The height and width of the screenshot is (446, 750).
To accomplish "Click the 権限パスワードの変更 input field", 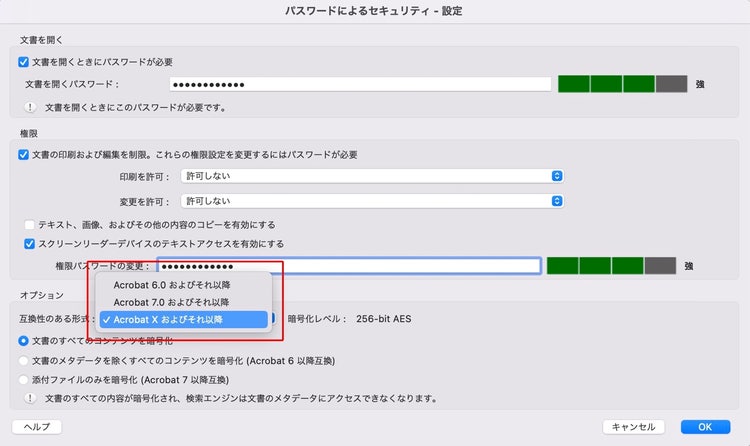I will pyautogui.click(x=349, y=266).
